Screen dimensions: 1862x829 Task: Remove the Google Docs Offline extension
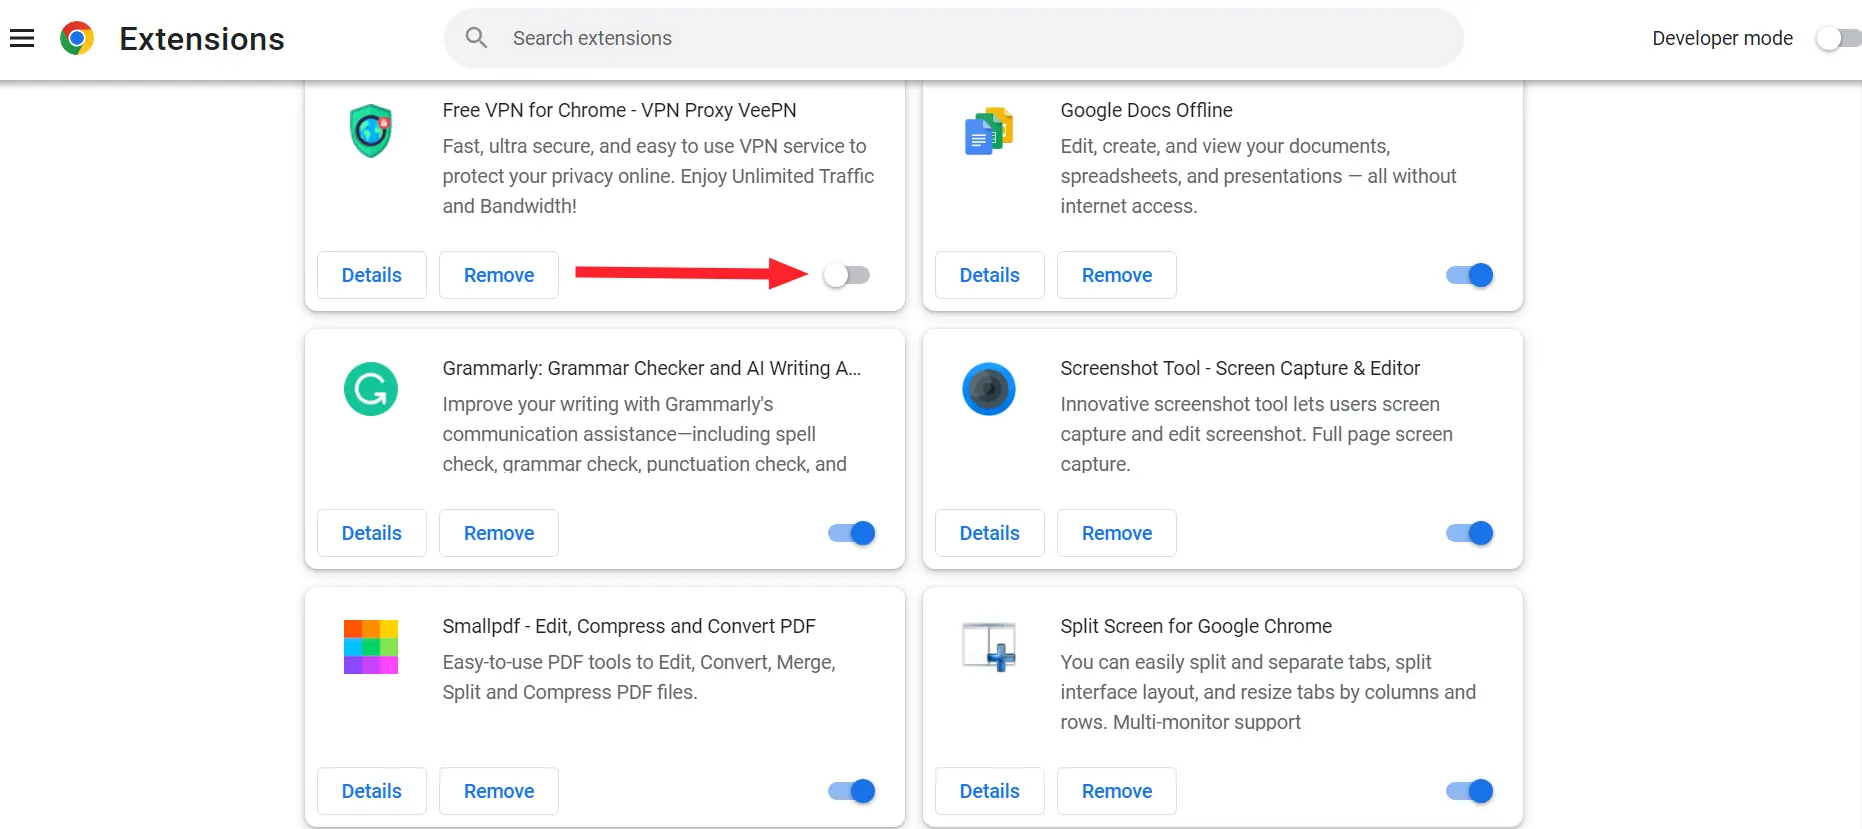point(1117,275)
